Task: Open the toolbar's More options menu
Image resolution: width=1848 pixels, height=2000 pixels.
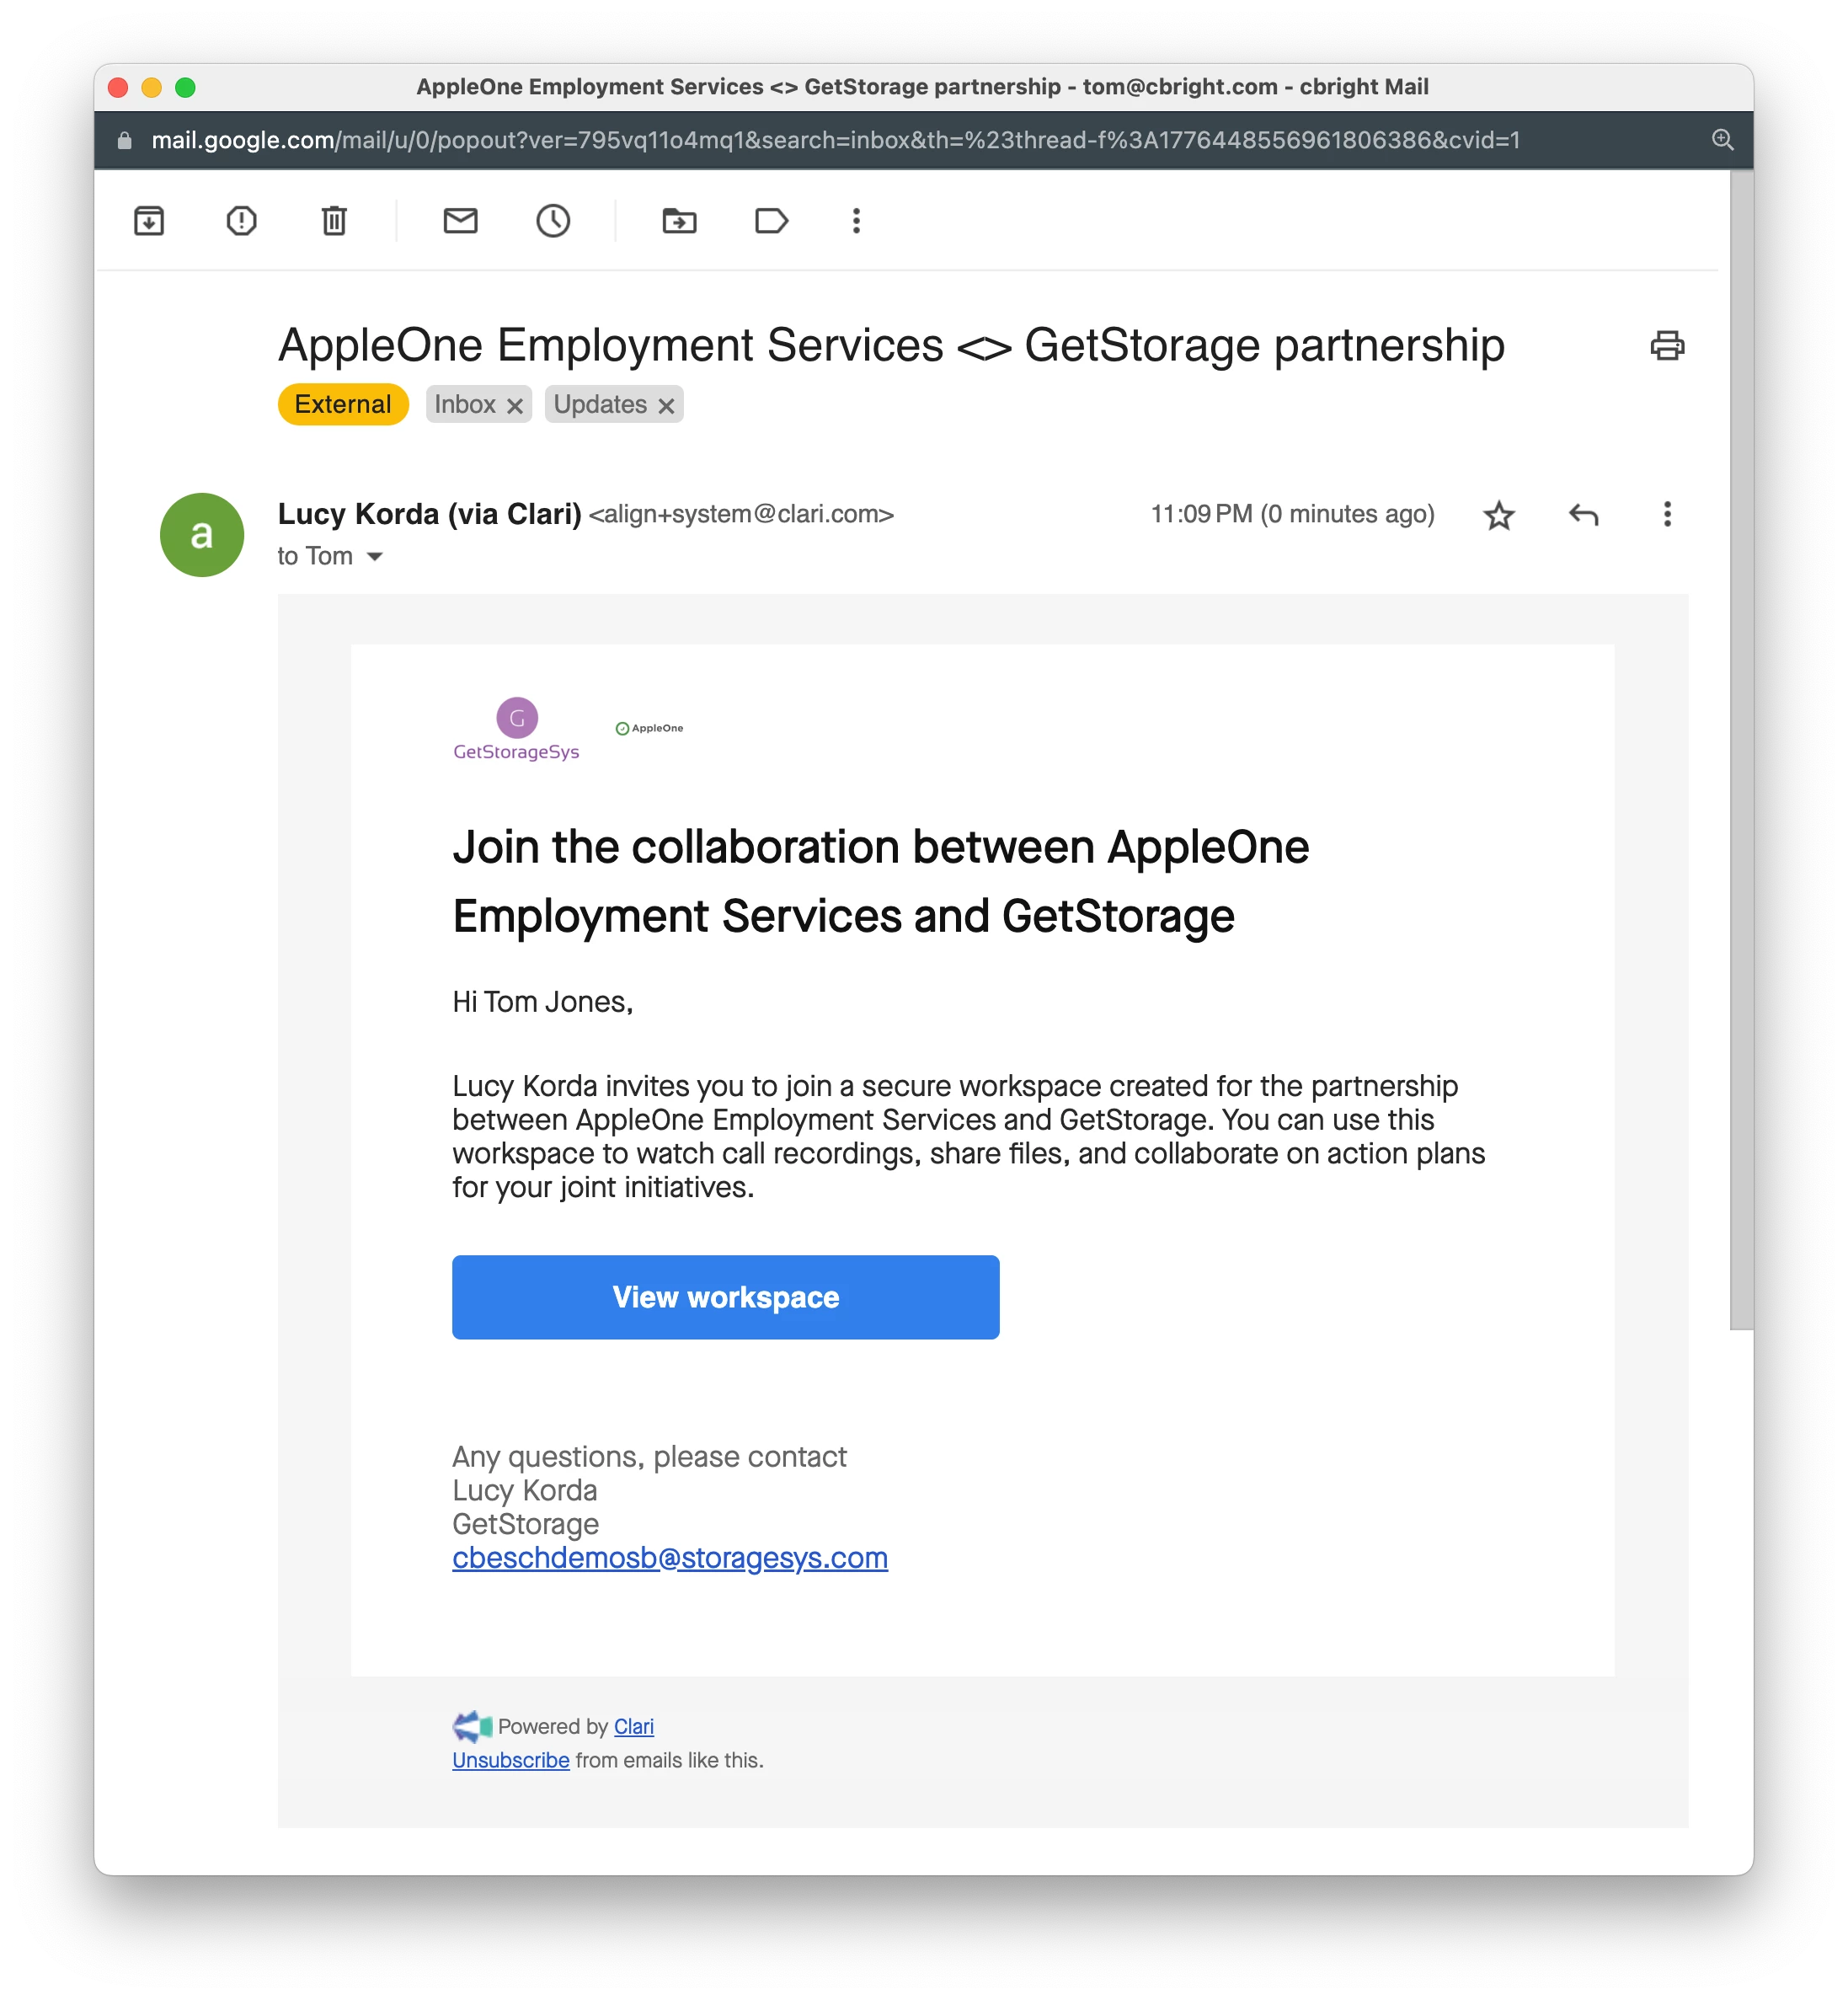Action: click(856, 221)
